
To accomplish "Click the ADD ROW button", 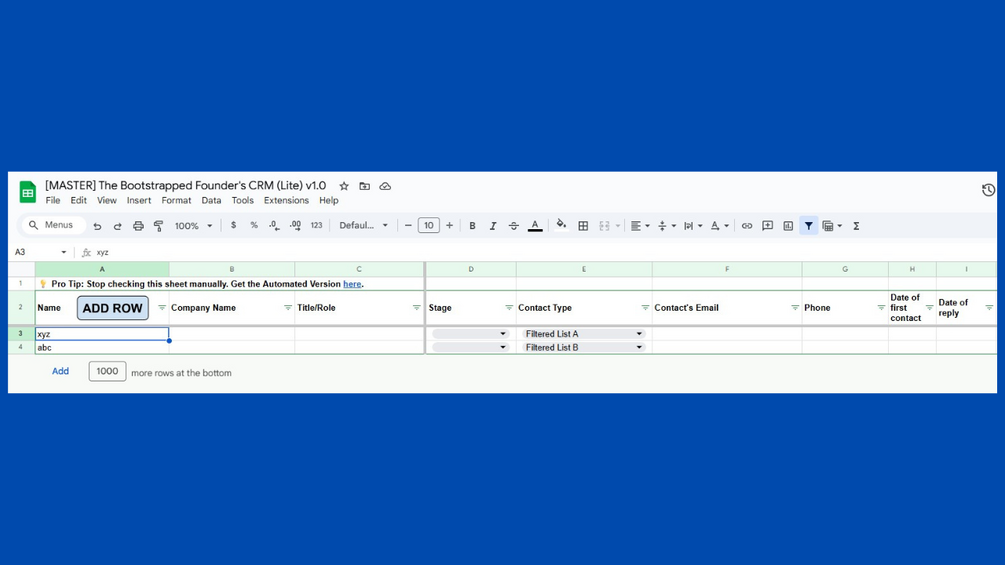I will [113, 308].
